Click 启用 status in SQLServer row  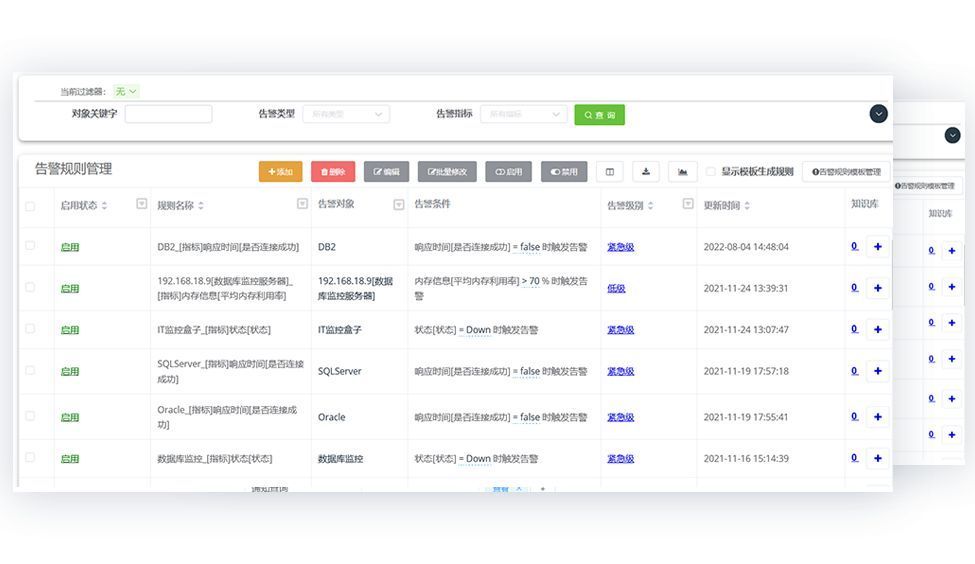(70, 371)
